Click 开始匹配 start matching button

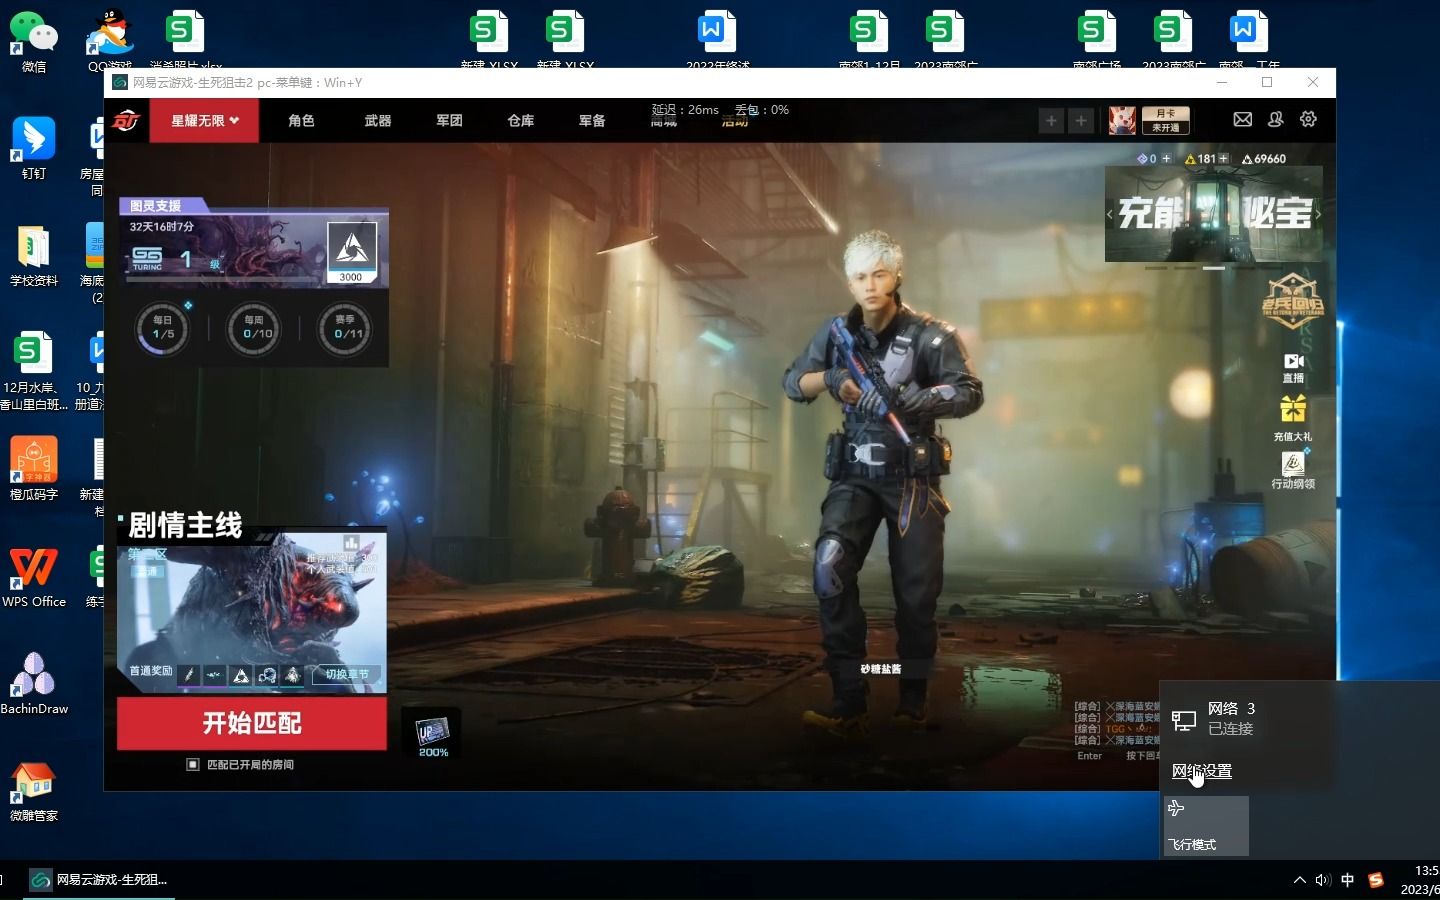[x=252, y=723]
